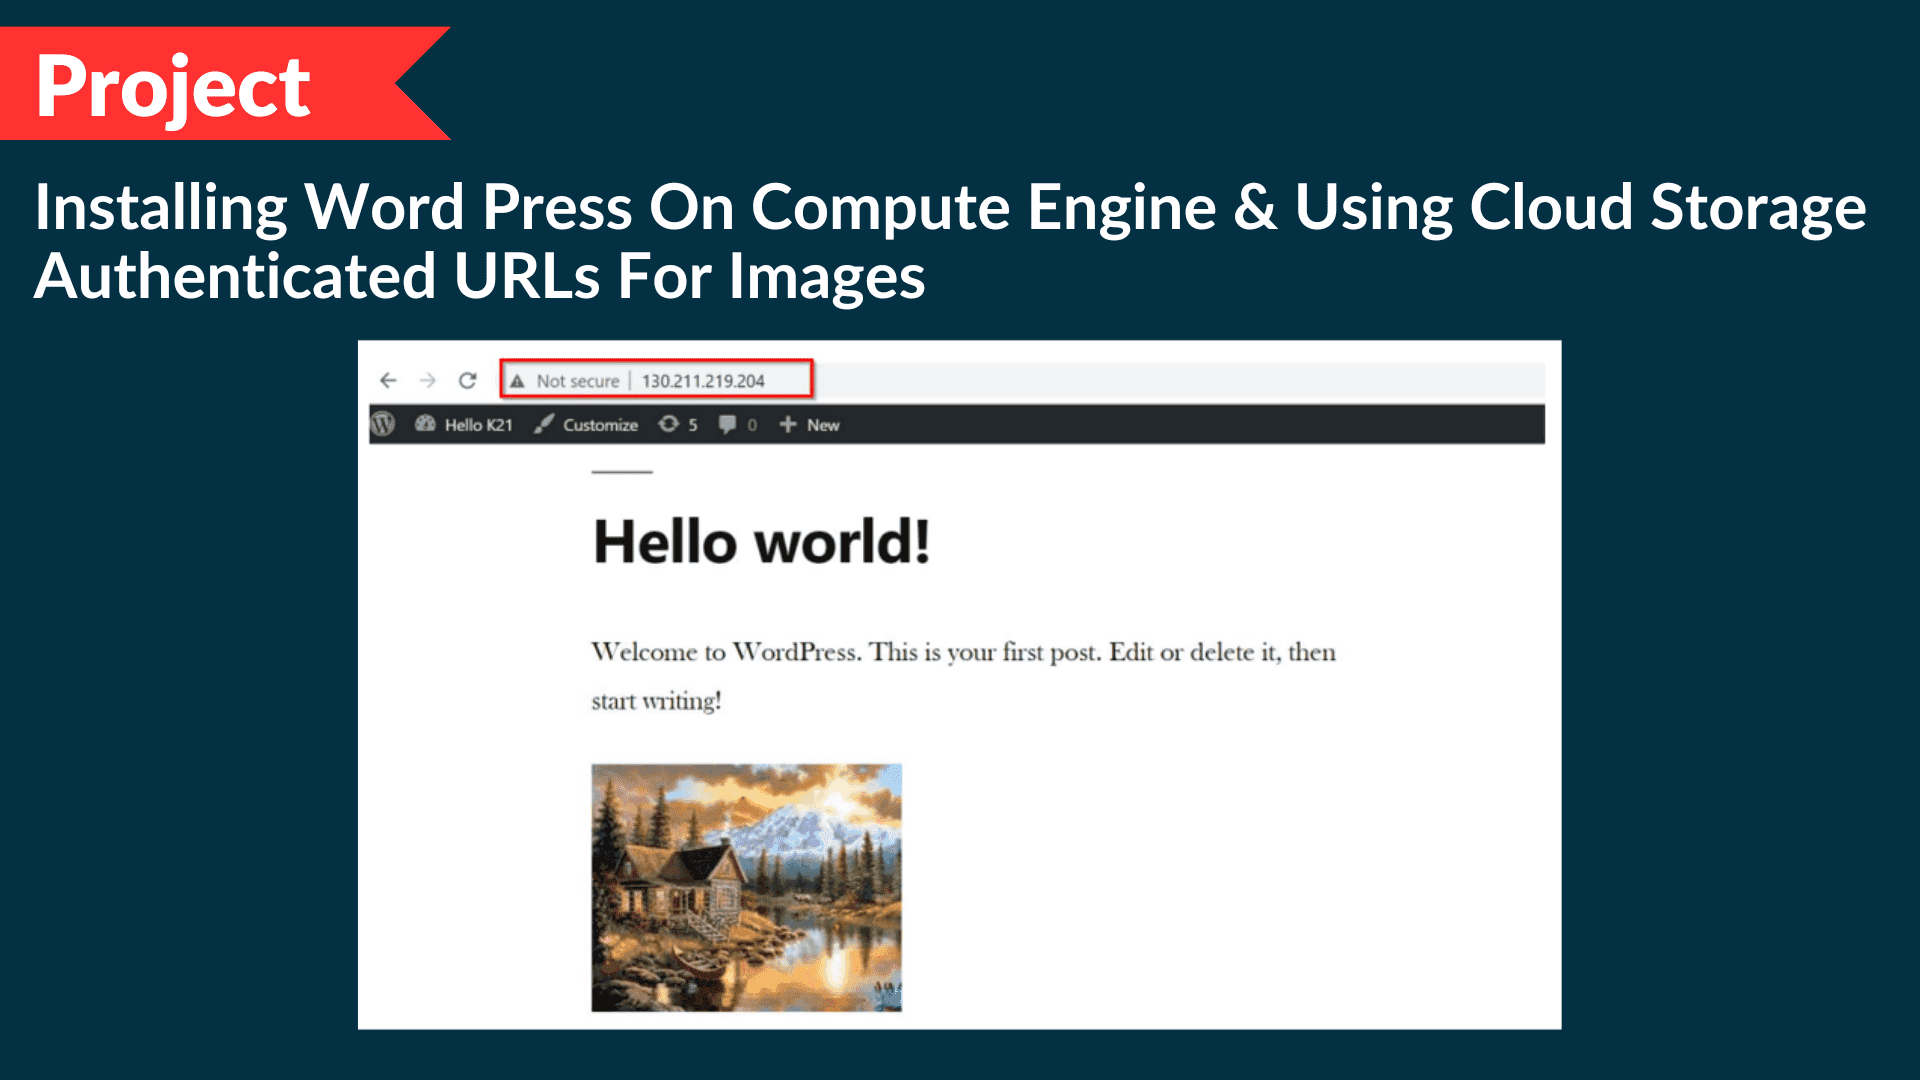
Task: Click the dashboard gauge icon beside Hello K21
Action: (x=425, y=424)
